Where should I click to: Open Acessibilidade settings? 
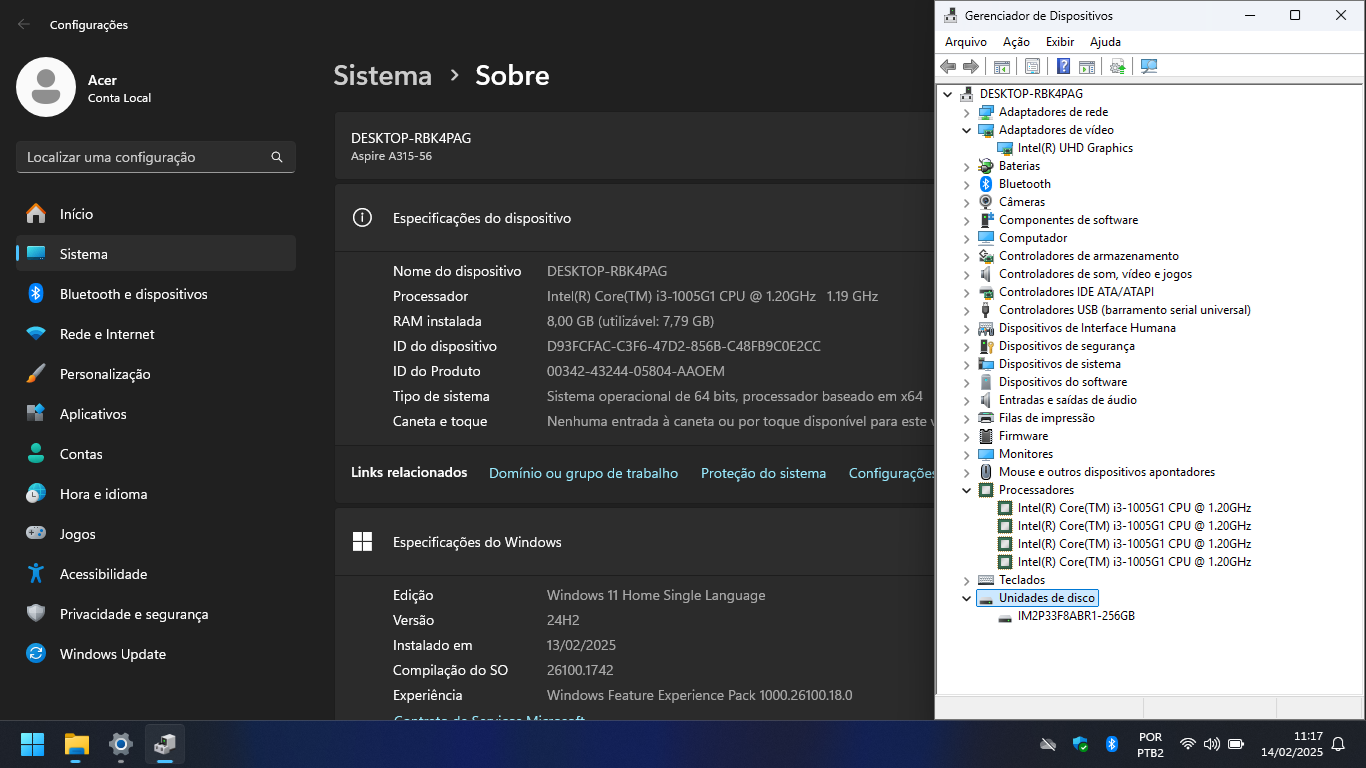coord(155,574)
